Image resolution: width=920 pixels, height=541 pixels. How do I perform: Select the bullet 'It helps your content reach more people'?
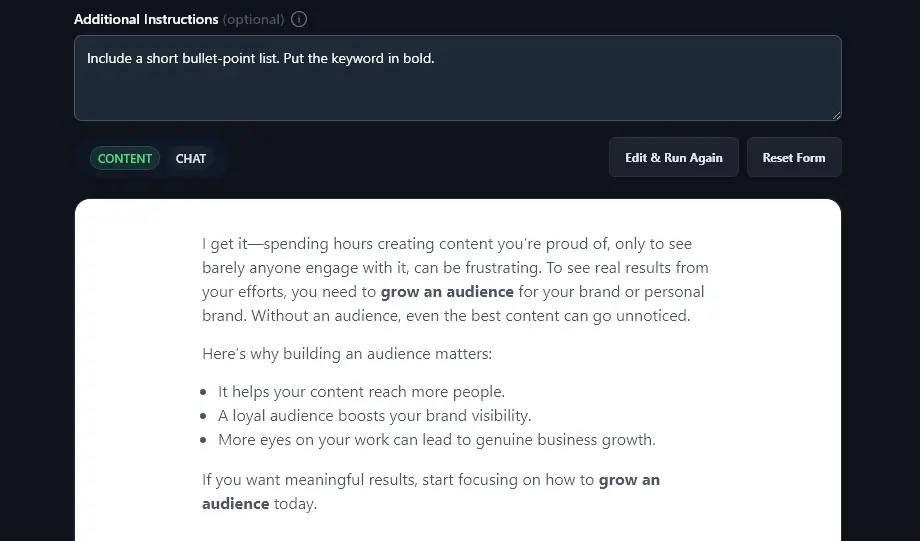point(361,392)
